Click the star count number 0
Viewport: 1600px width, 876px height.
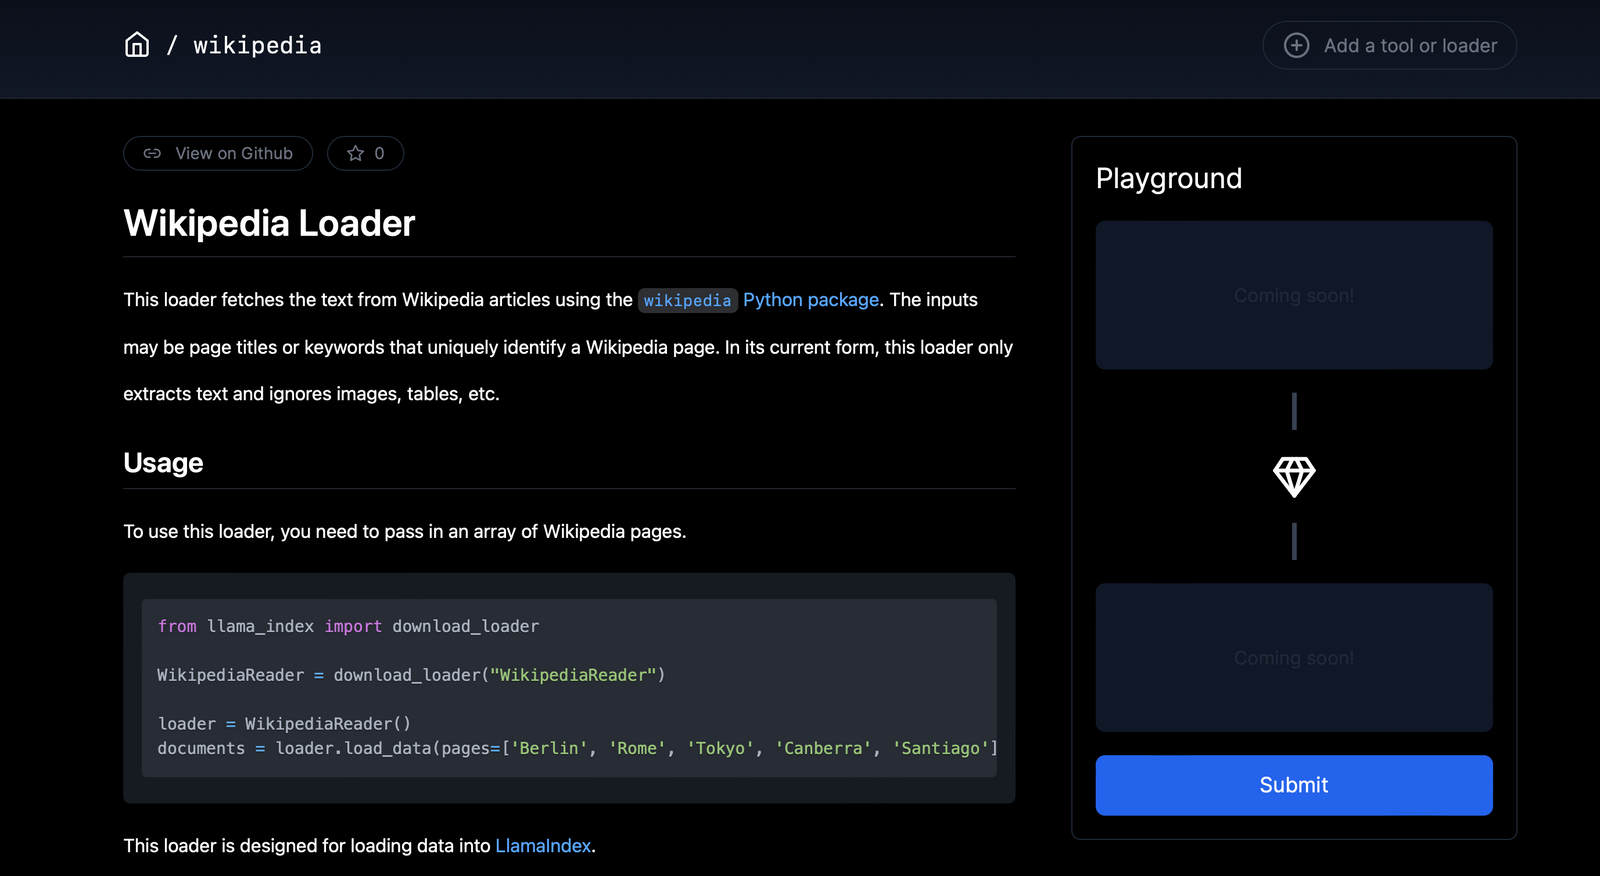(x=379, y=154)
